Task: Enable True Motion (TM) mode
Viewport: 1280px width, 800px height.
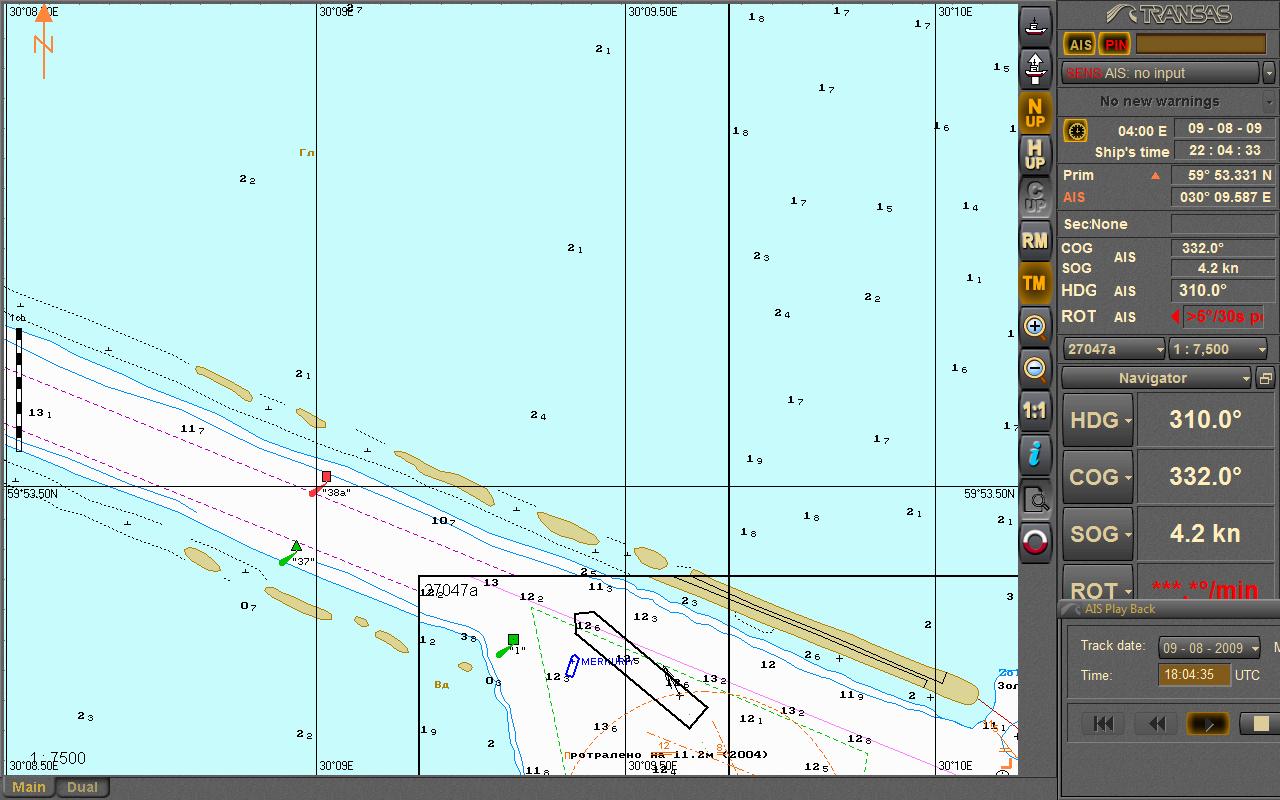Action: [x=1035, y=283]
